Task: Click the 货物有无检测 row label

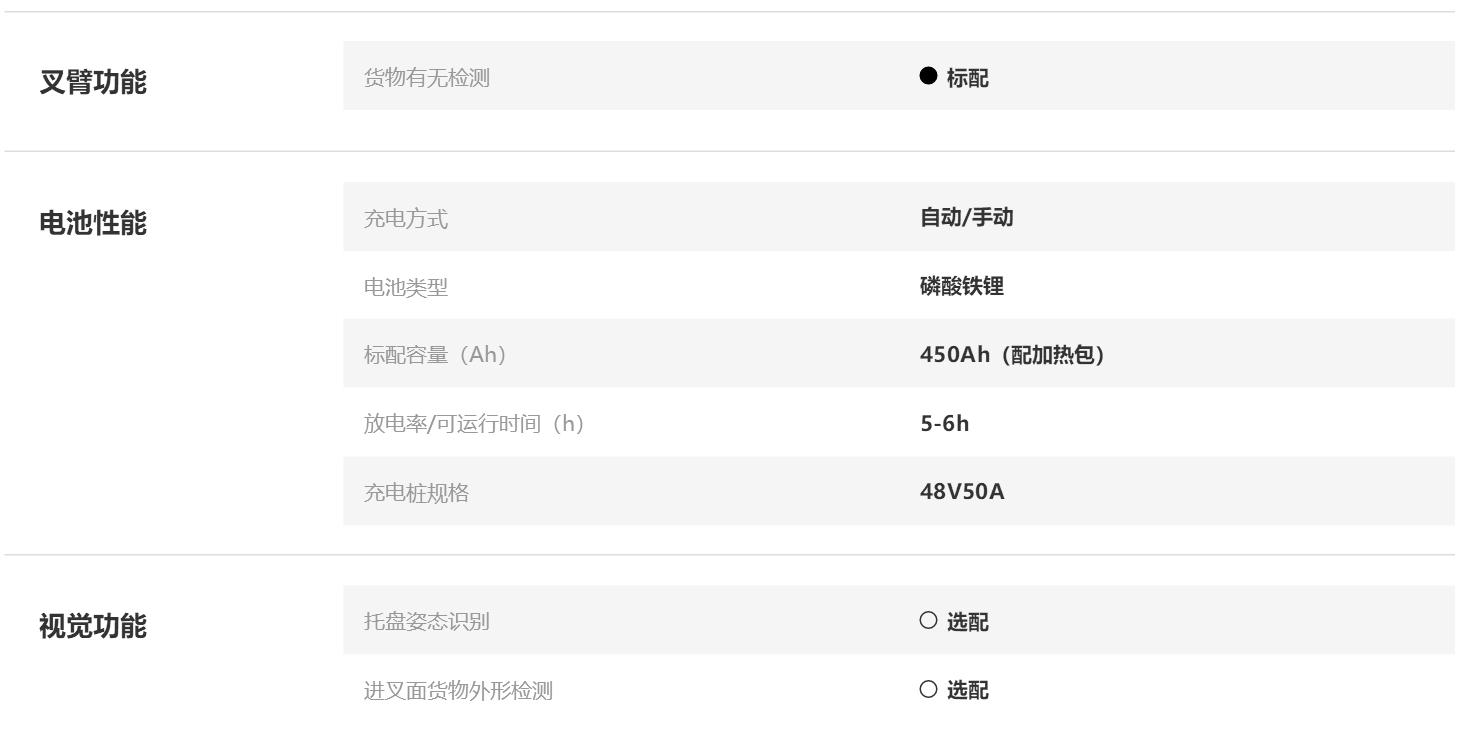Action: (x=427, y=77)
